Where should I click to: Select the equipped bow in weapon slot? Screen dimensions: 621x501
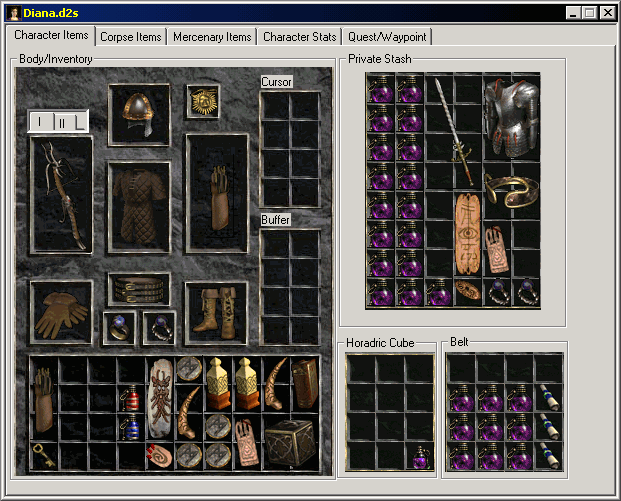coord(62,195)
